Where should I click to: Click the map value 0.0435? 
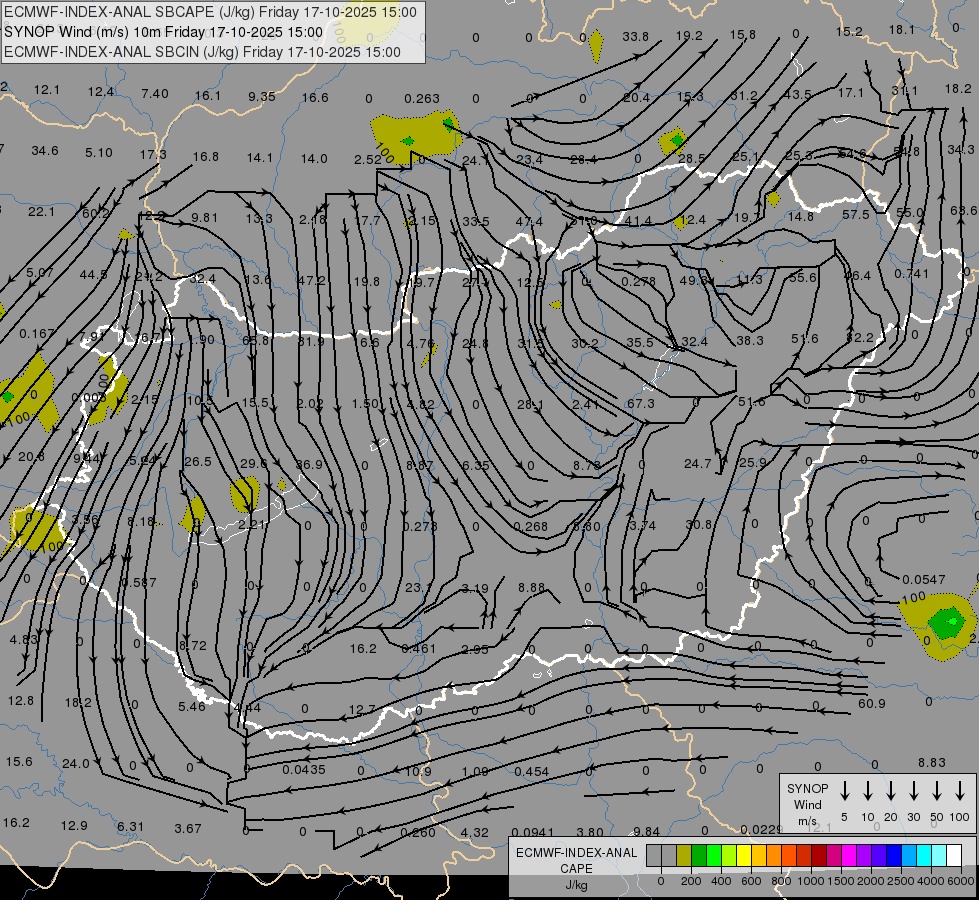tap(303, 769)
